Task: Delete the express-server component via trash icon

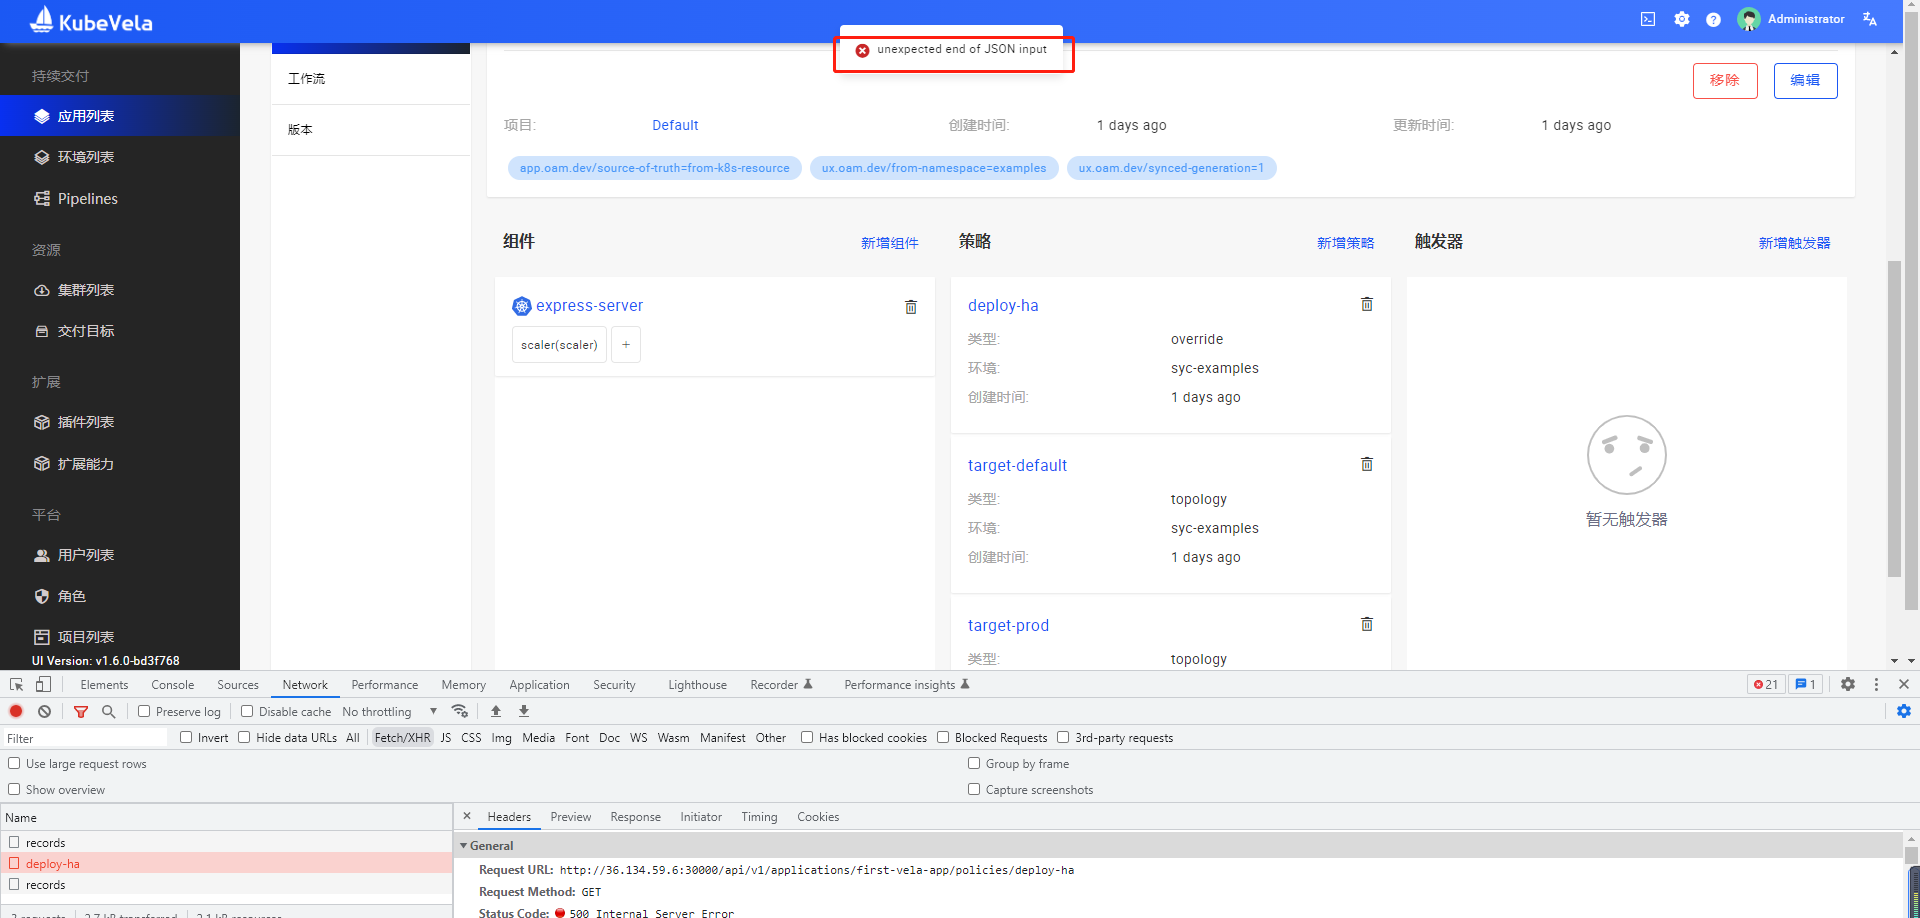Action: [910, 307]
